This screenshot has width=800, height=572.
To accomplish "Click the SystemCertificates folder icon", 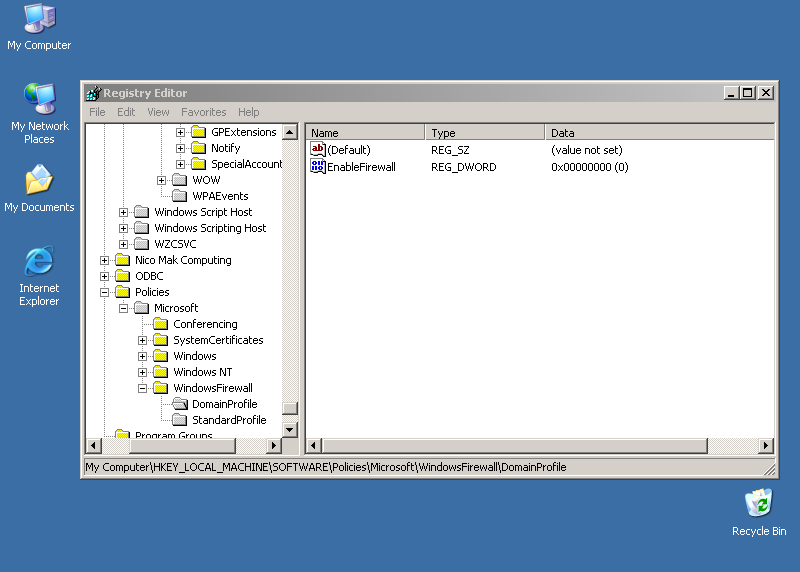I will (161, 340).
